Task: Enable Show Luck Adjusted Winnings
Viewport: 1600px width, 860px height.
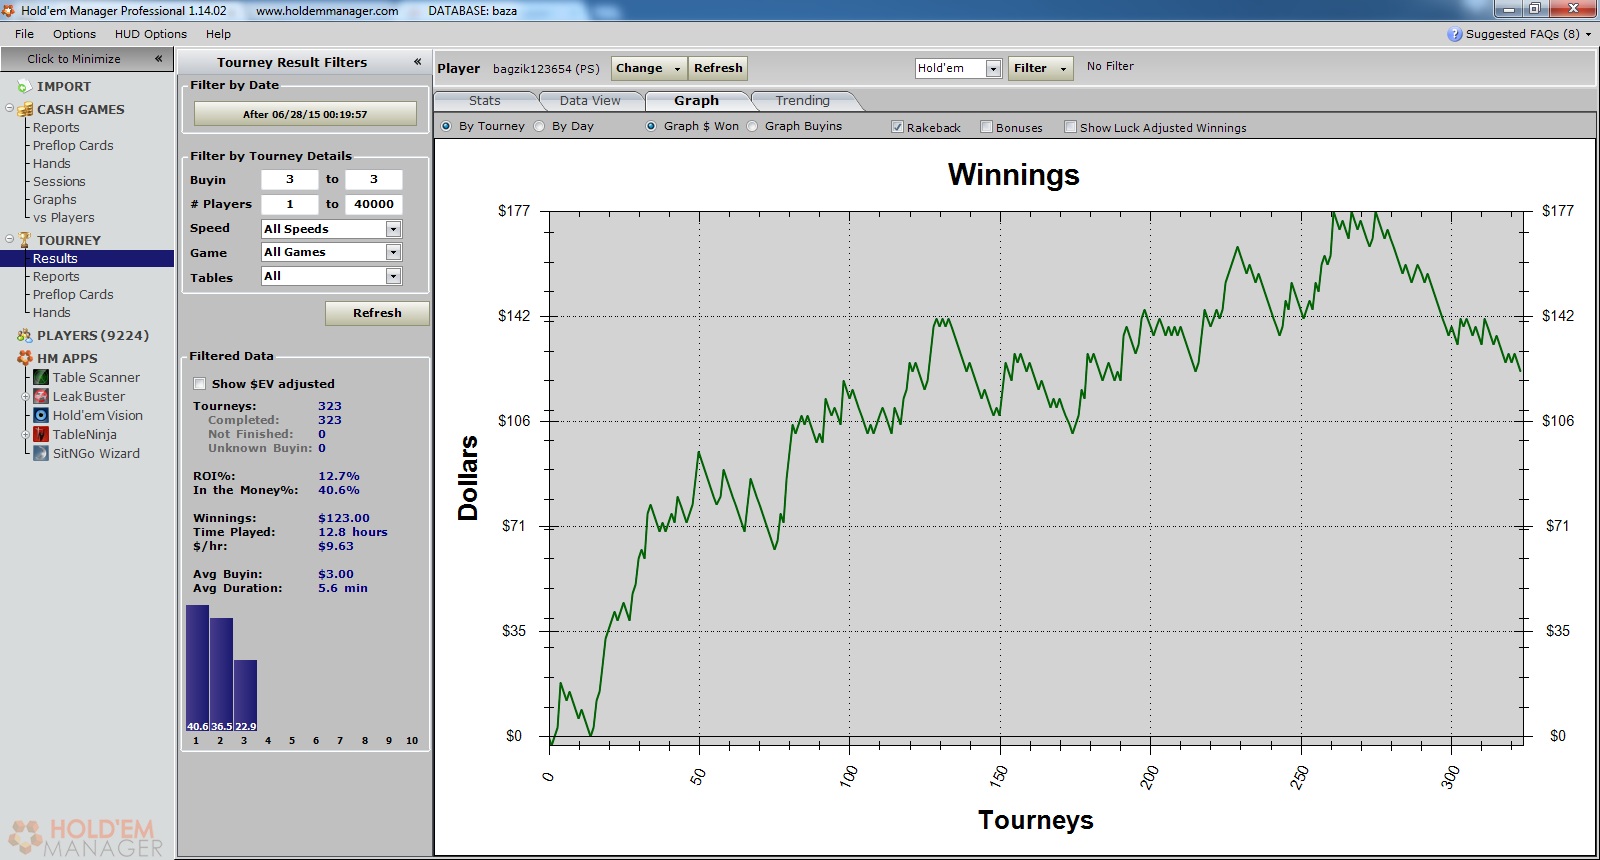Action: click(x=1070, y=127)
